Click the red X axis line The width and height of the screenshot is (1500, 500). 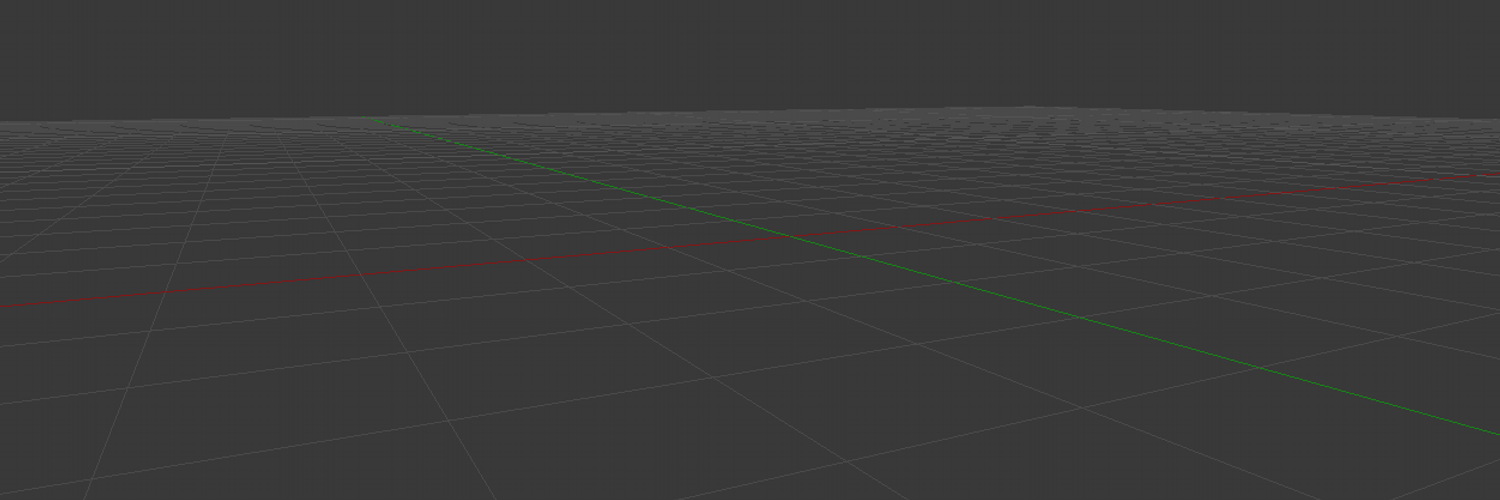(x=750, y=241)
